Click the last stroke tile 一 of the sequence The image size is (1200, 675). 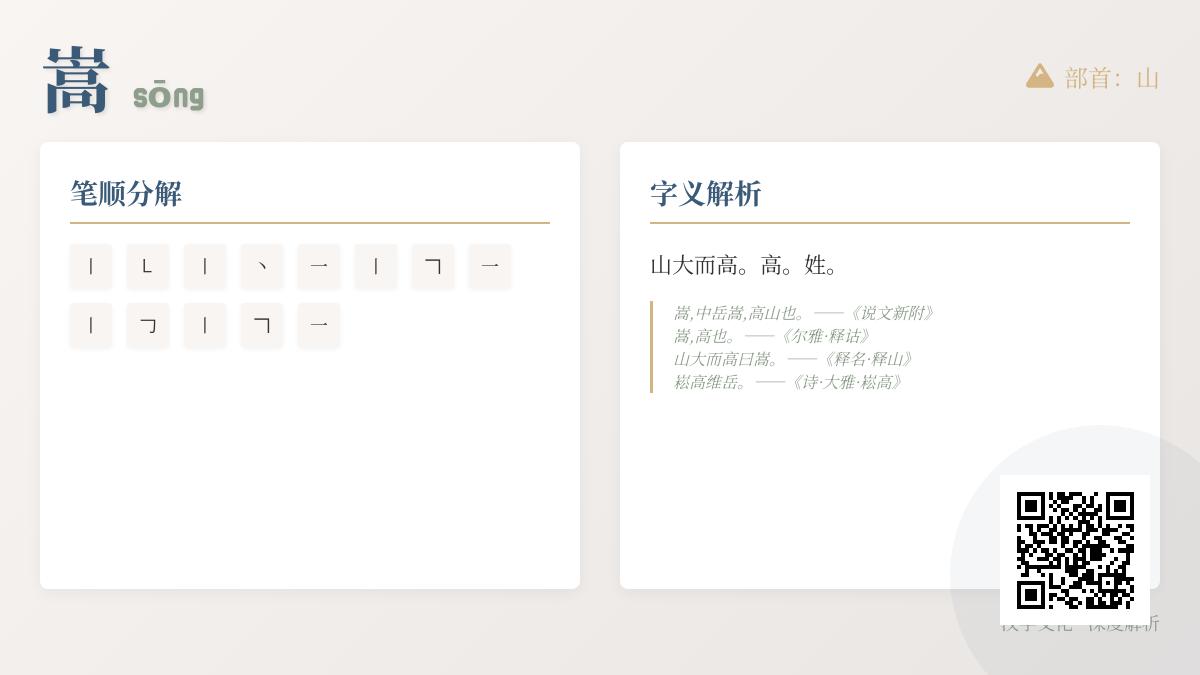click(x=319, y=325)
